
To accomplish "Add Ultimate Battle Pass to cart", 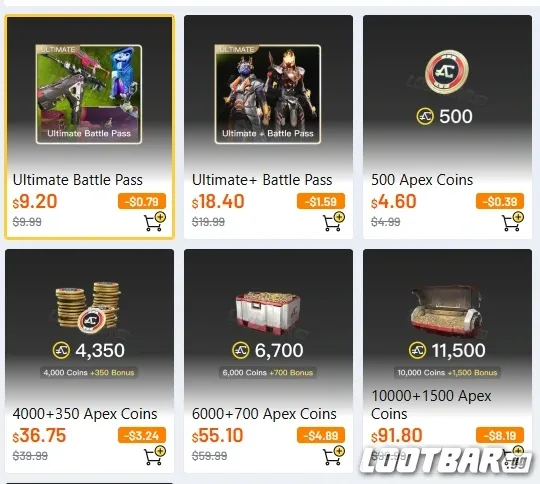I will click(155, 222).
